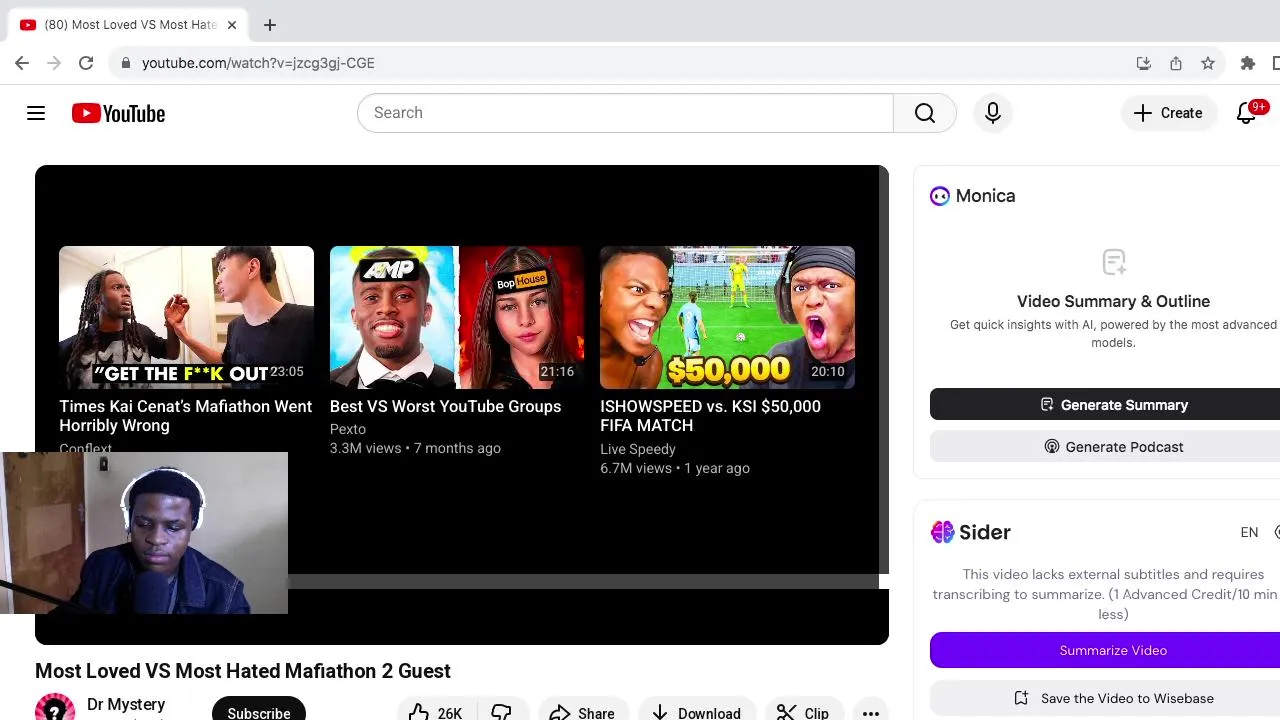Bookmark this page with star icon

[x=1208, y=63]
